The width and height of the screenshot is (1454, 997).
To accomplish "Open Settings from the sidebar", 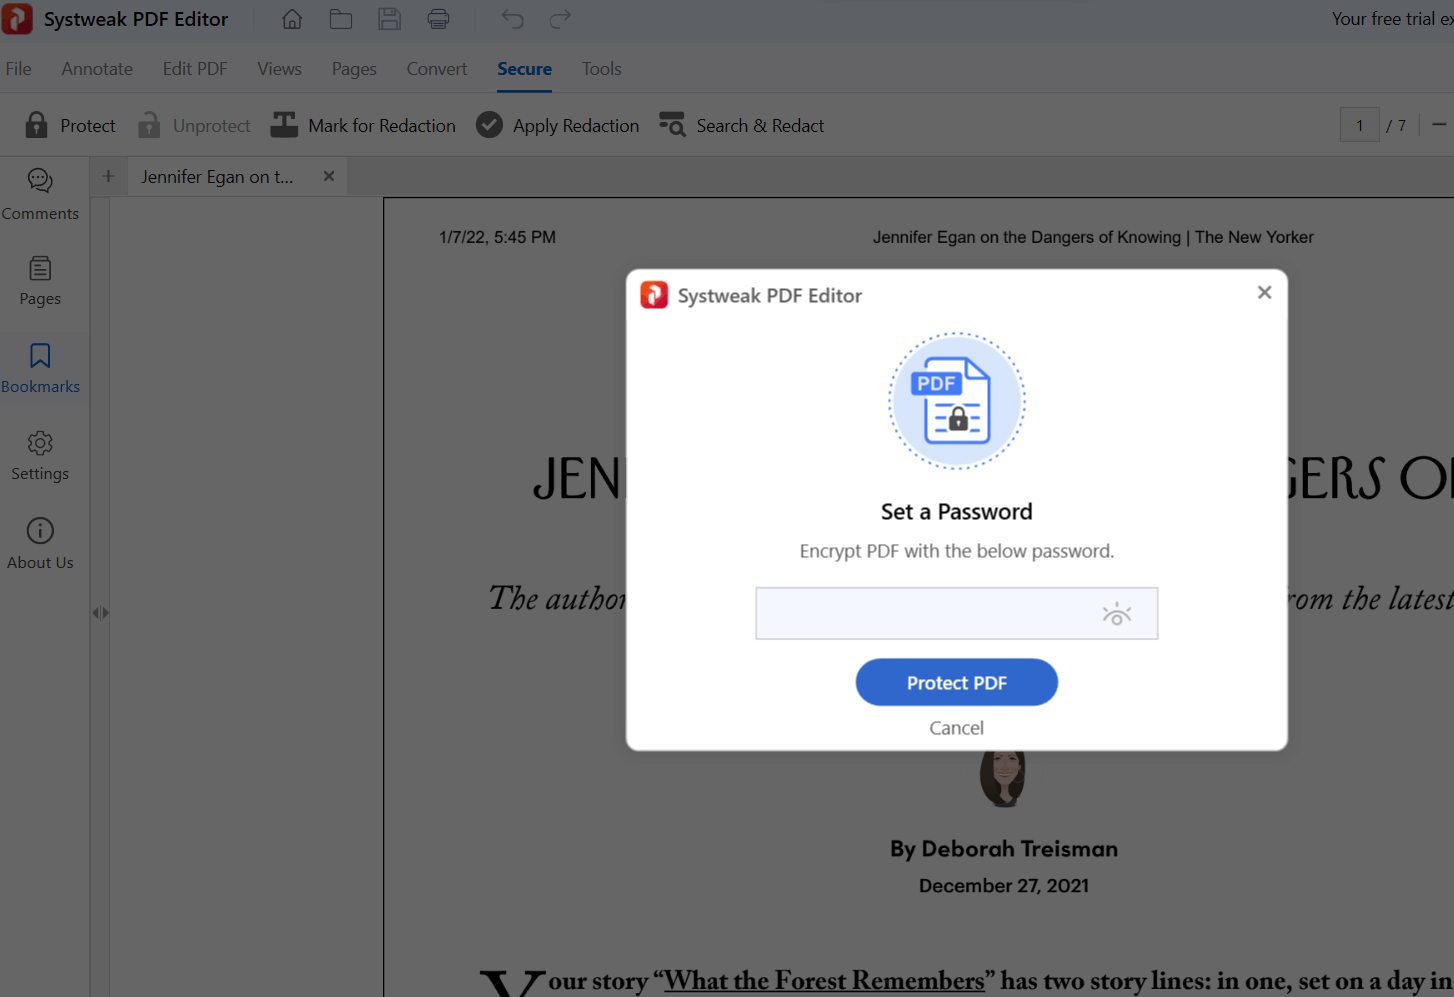I will coord(40,455).
